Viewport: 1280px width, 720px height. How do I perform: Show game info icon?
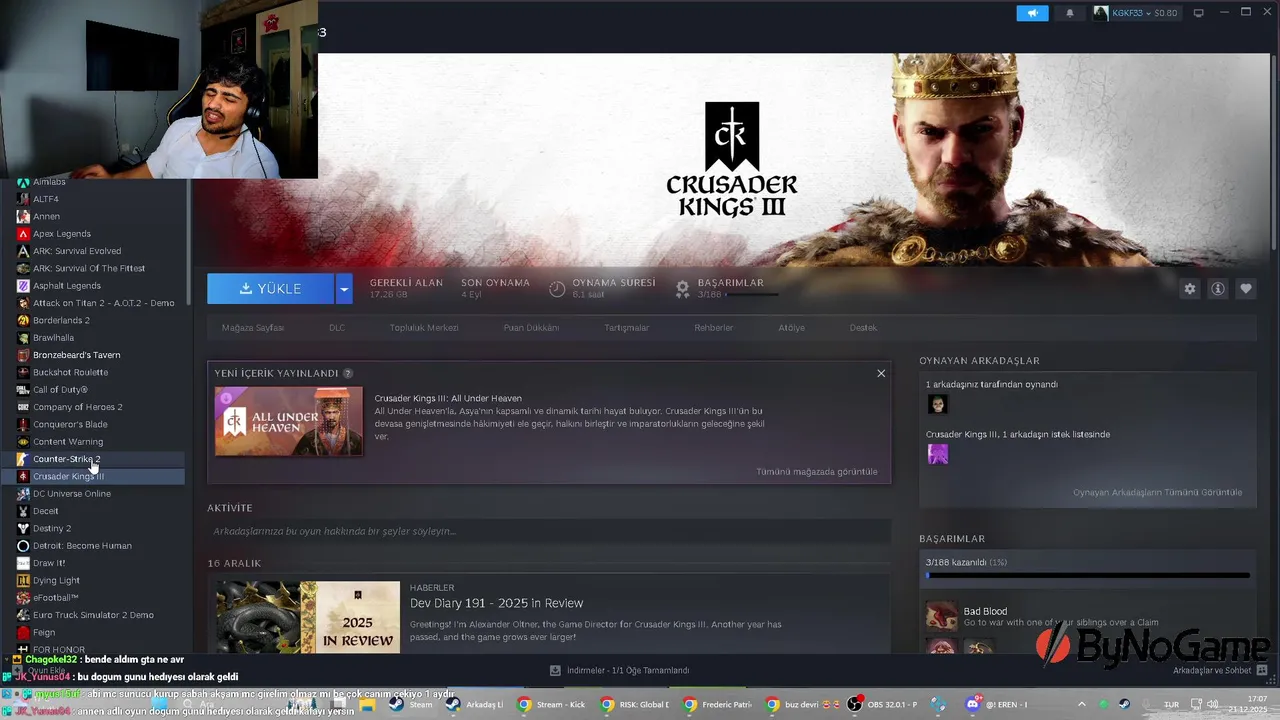1218,289
